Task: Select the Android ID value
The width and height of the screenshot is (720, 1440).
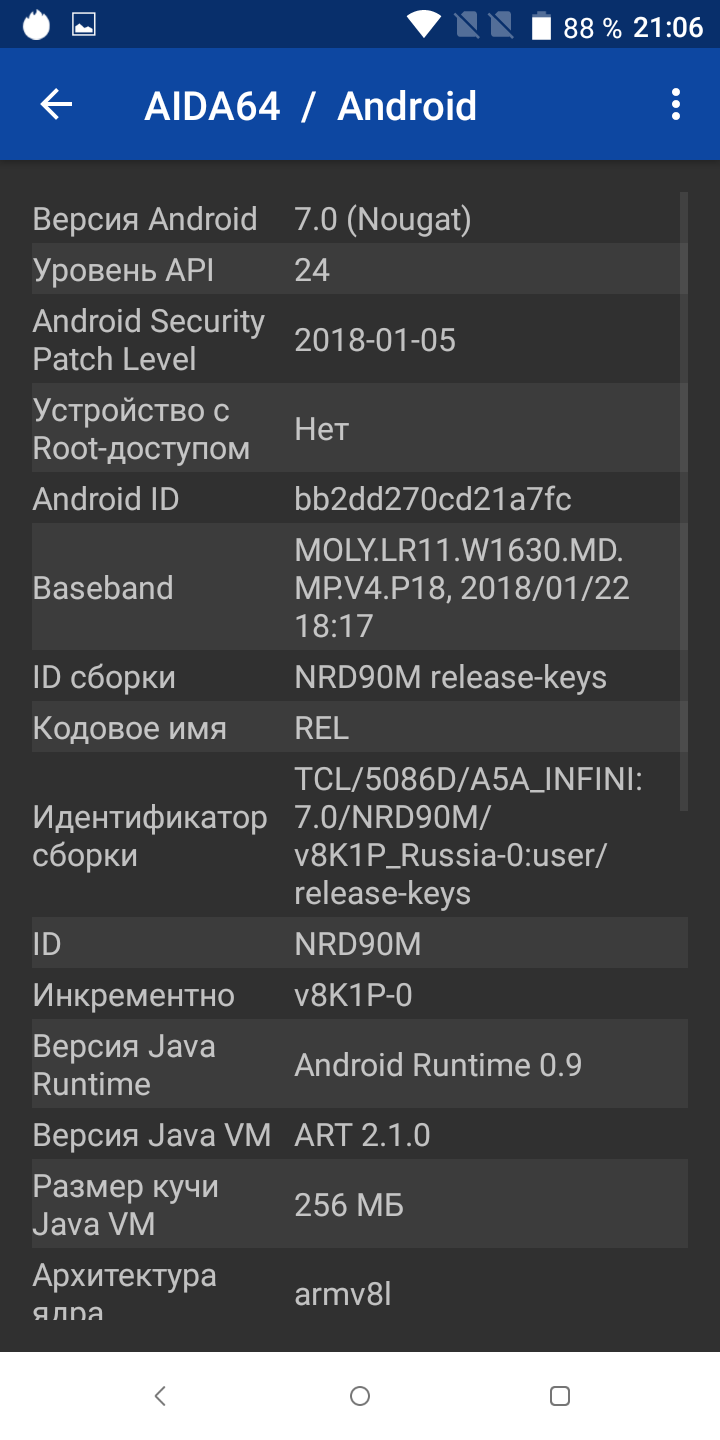Action: pyautogui.click(x=433, y=498)
